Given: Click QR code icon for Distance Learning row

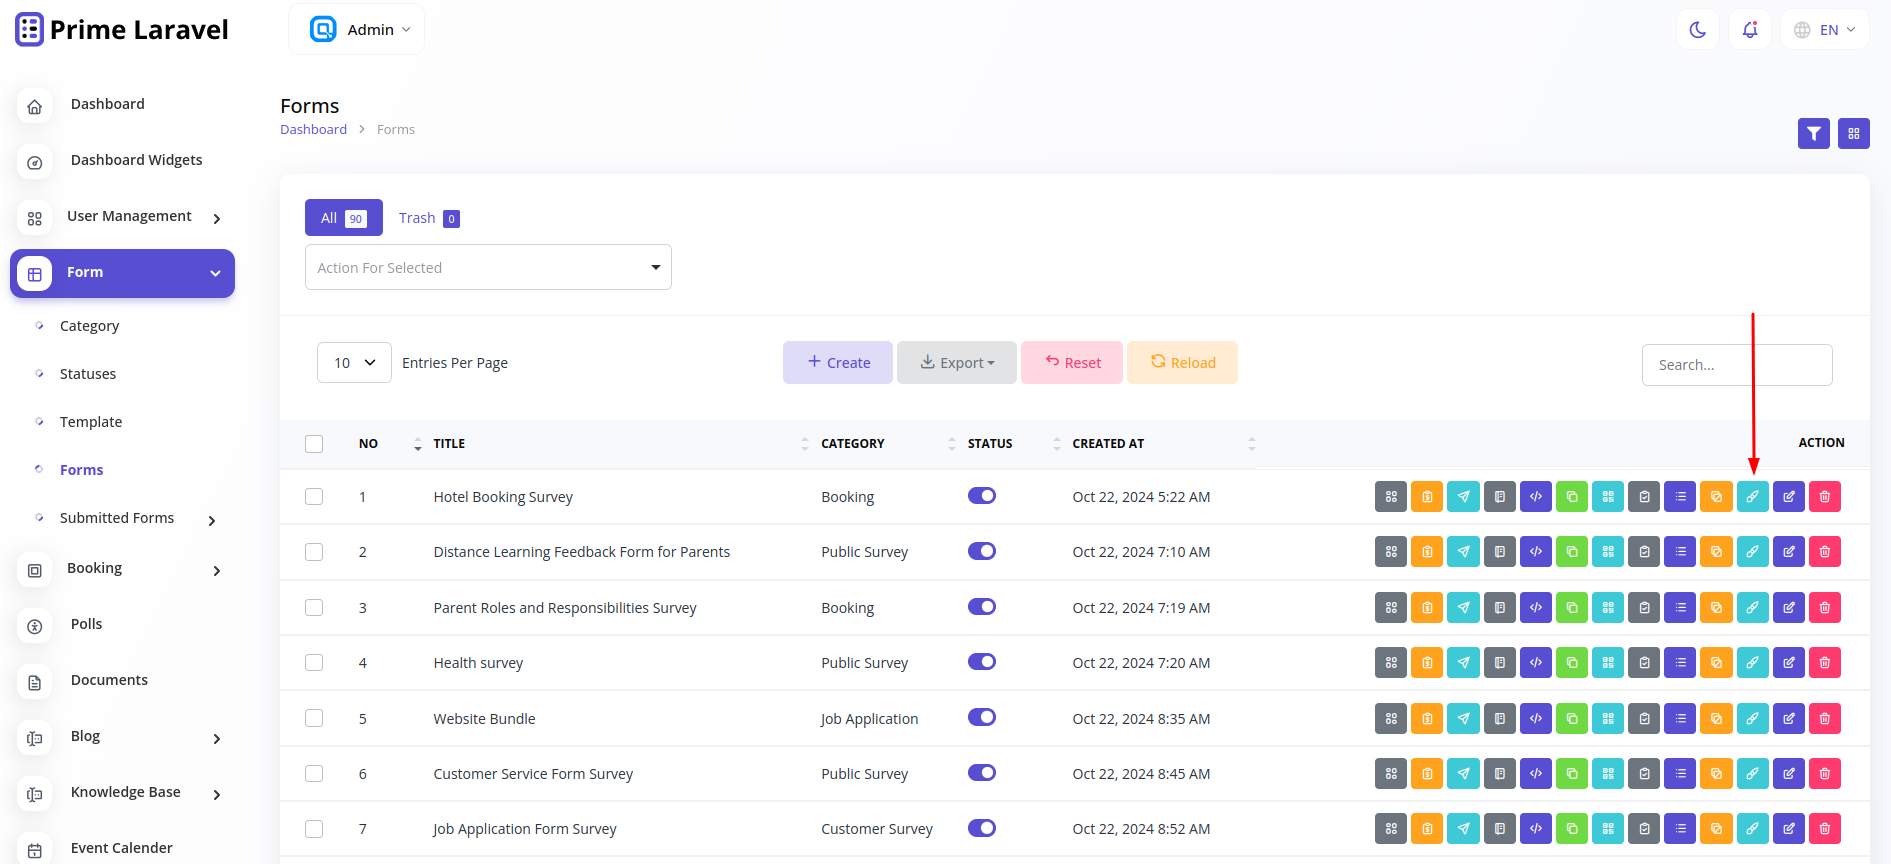Looking at the screenshot, I should coord(1608,552).
